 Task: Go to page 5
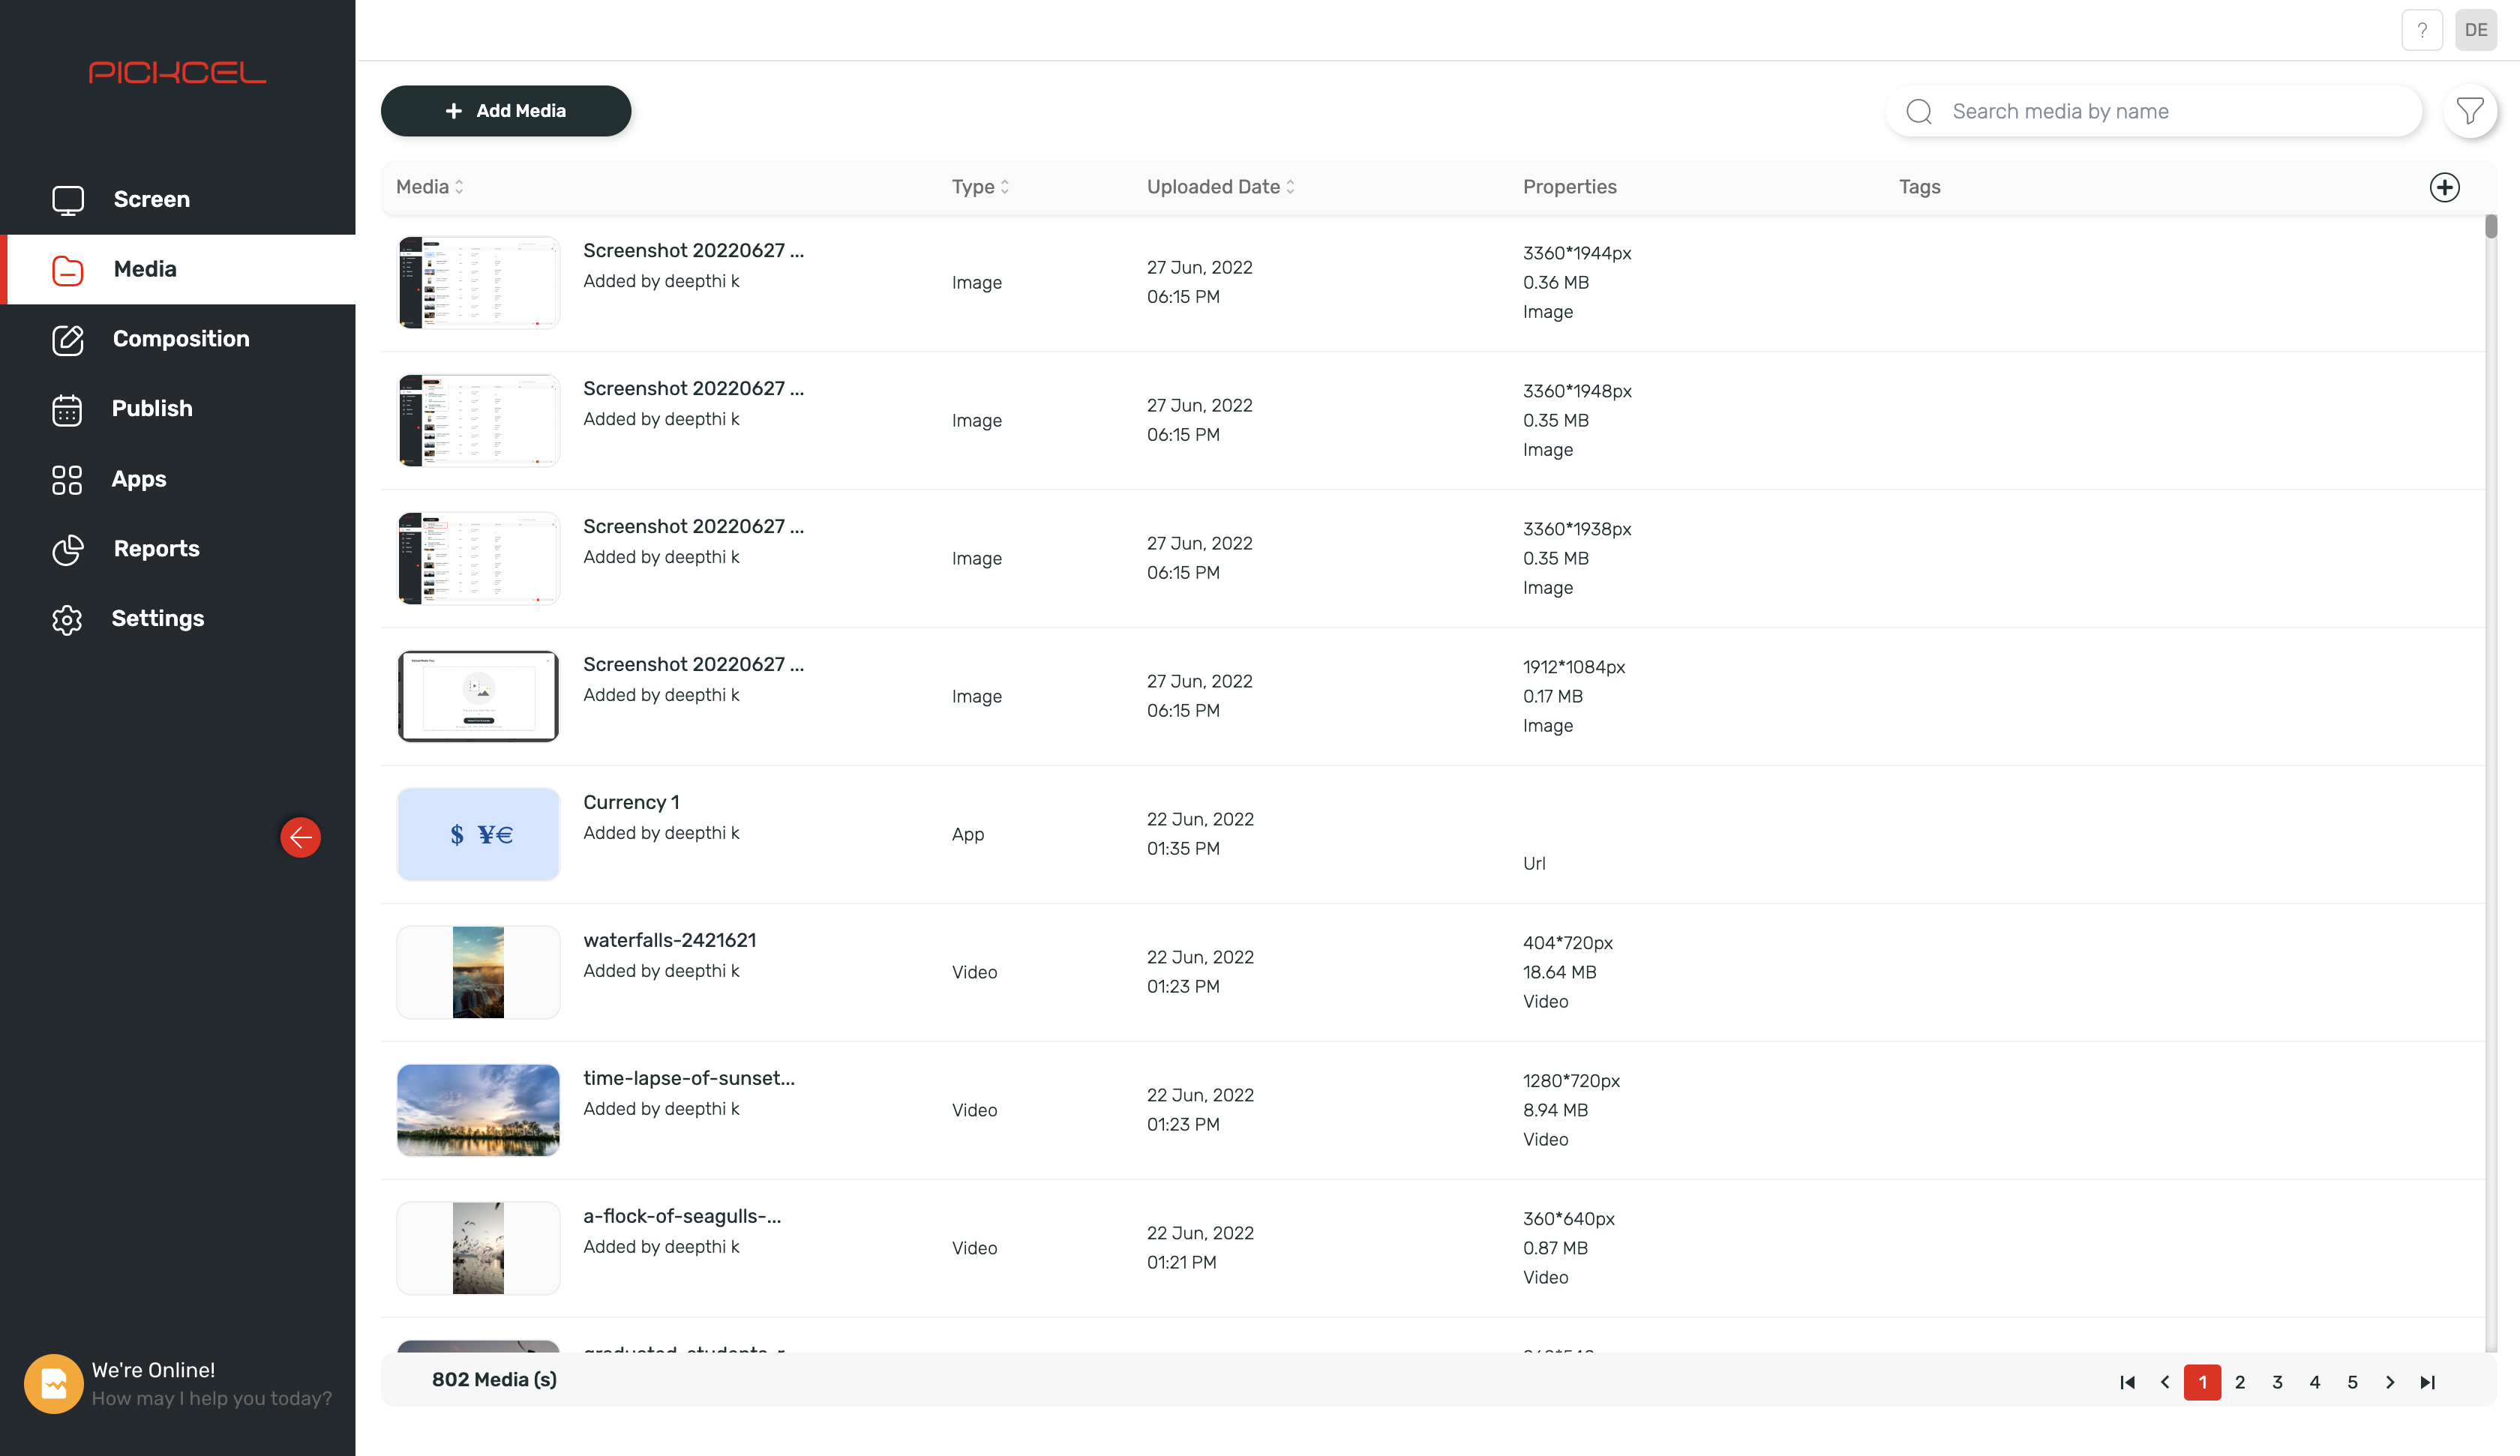[x=2352, y=1382]
